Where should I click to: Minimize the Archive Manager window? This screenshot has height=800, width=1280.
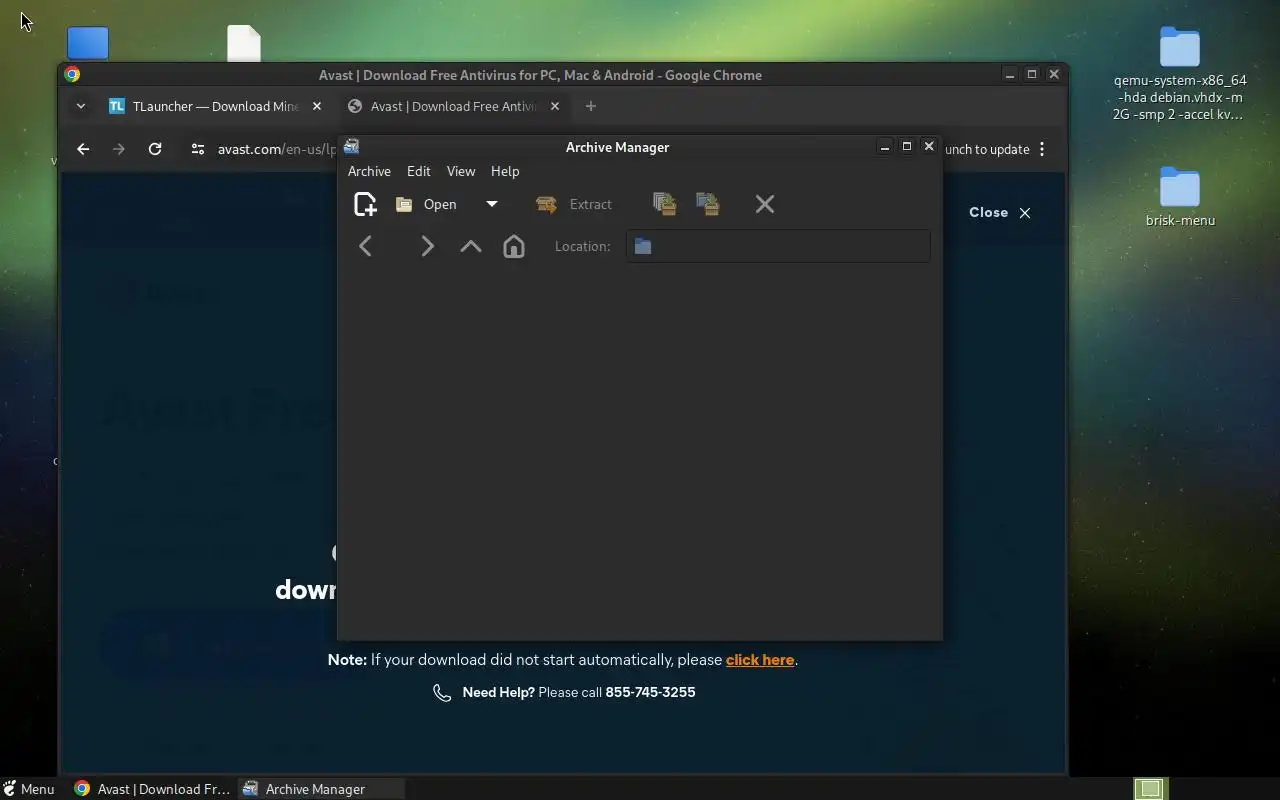[x=884, y=146]
